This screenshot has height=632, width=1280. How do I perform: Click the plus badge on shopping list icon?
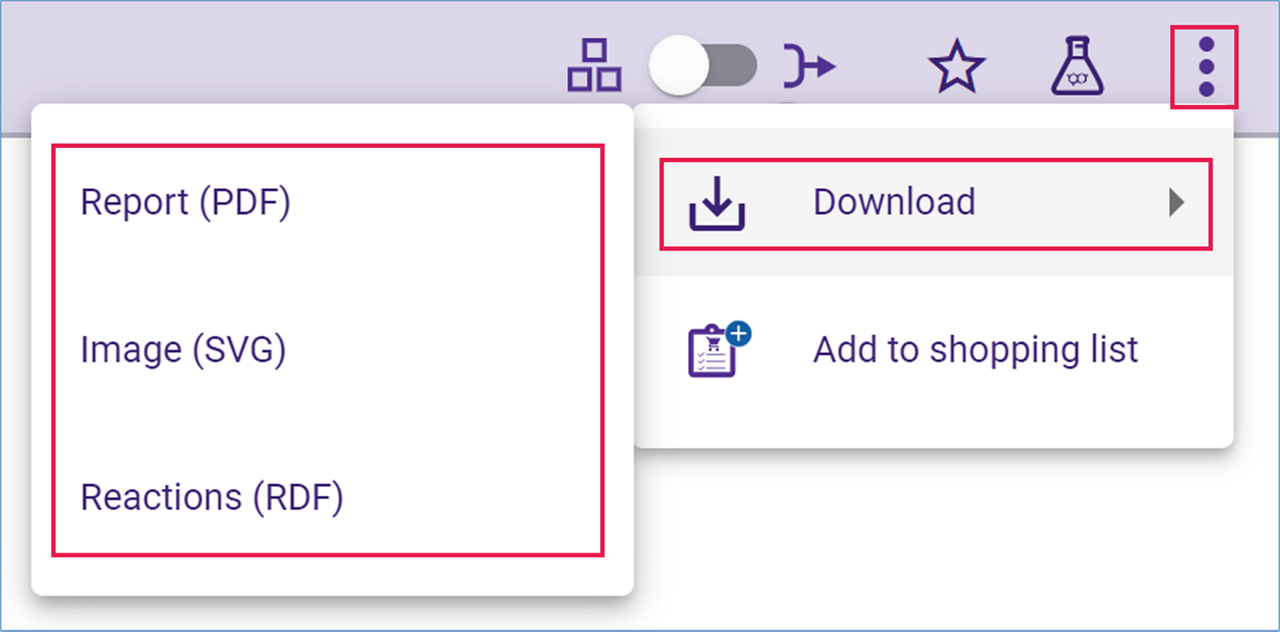(x=738, y=335)
